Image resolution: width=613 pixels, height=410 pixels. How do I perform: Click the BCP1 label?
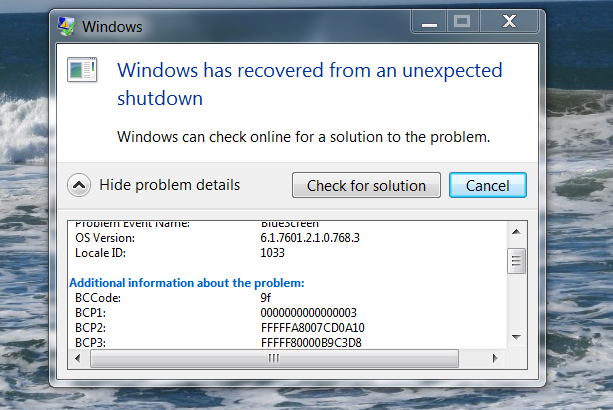90,313
